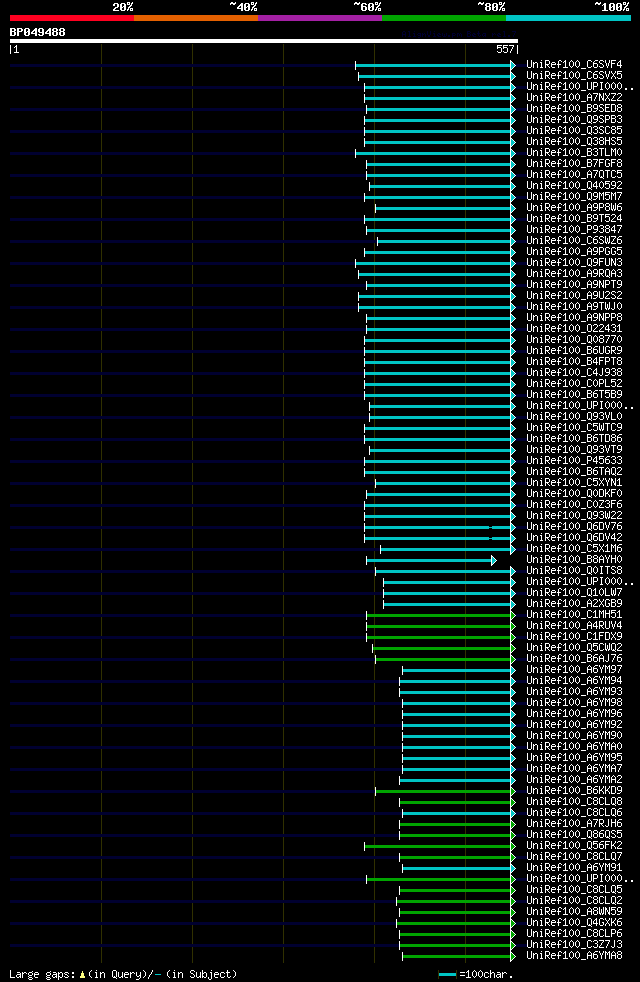Open the UniRef100_C6SWZ6 entry
Image resolution: width=640 pixels, height=982 pixels.
point(574,241)
